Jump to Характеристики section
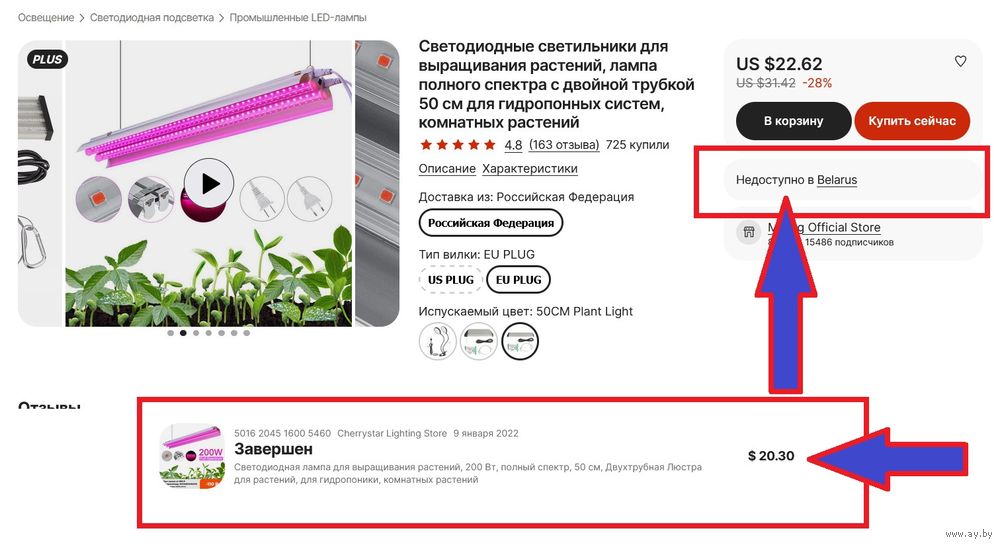 529,168
